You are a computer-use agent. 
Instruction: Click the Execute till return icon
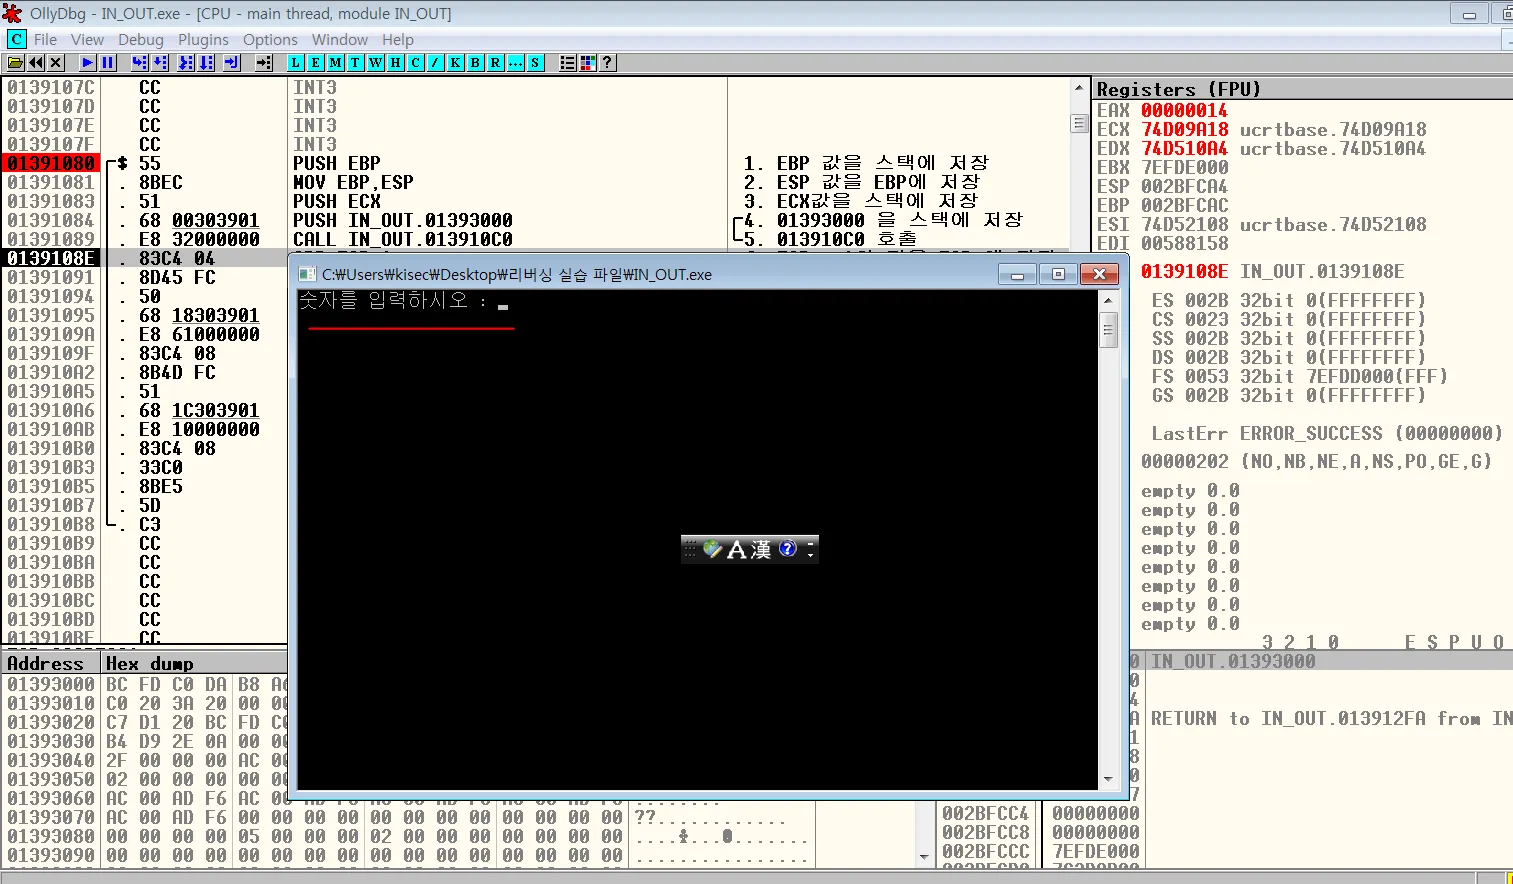[x=232, y=62]
